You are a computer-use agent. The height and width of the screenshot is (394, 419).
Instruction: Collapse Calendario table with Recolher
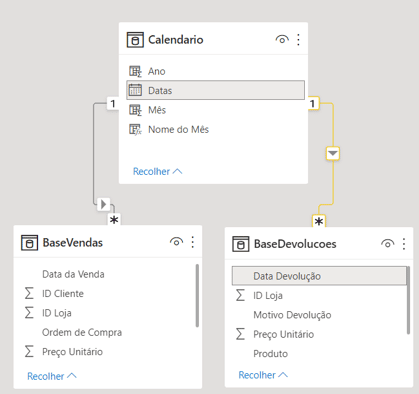point(157,171)
